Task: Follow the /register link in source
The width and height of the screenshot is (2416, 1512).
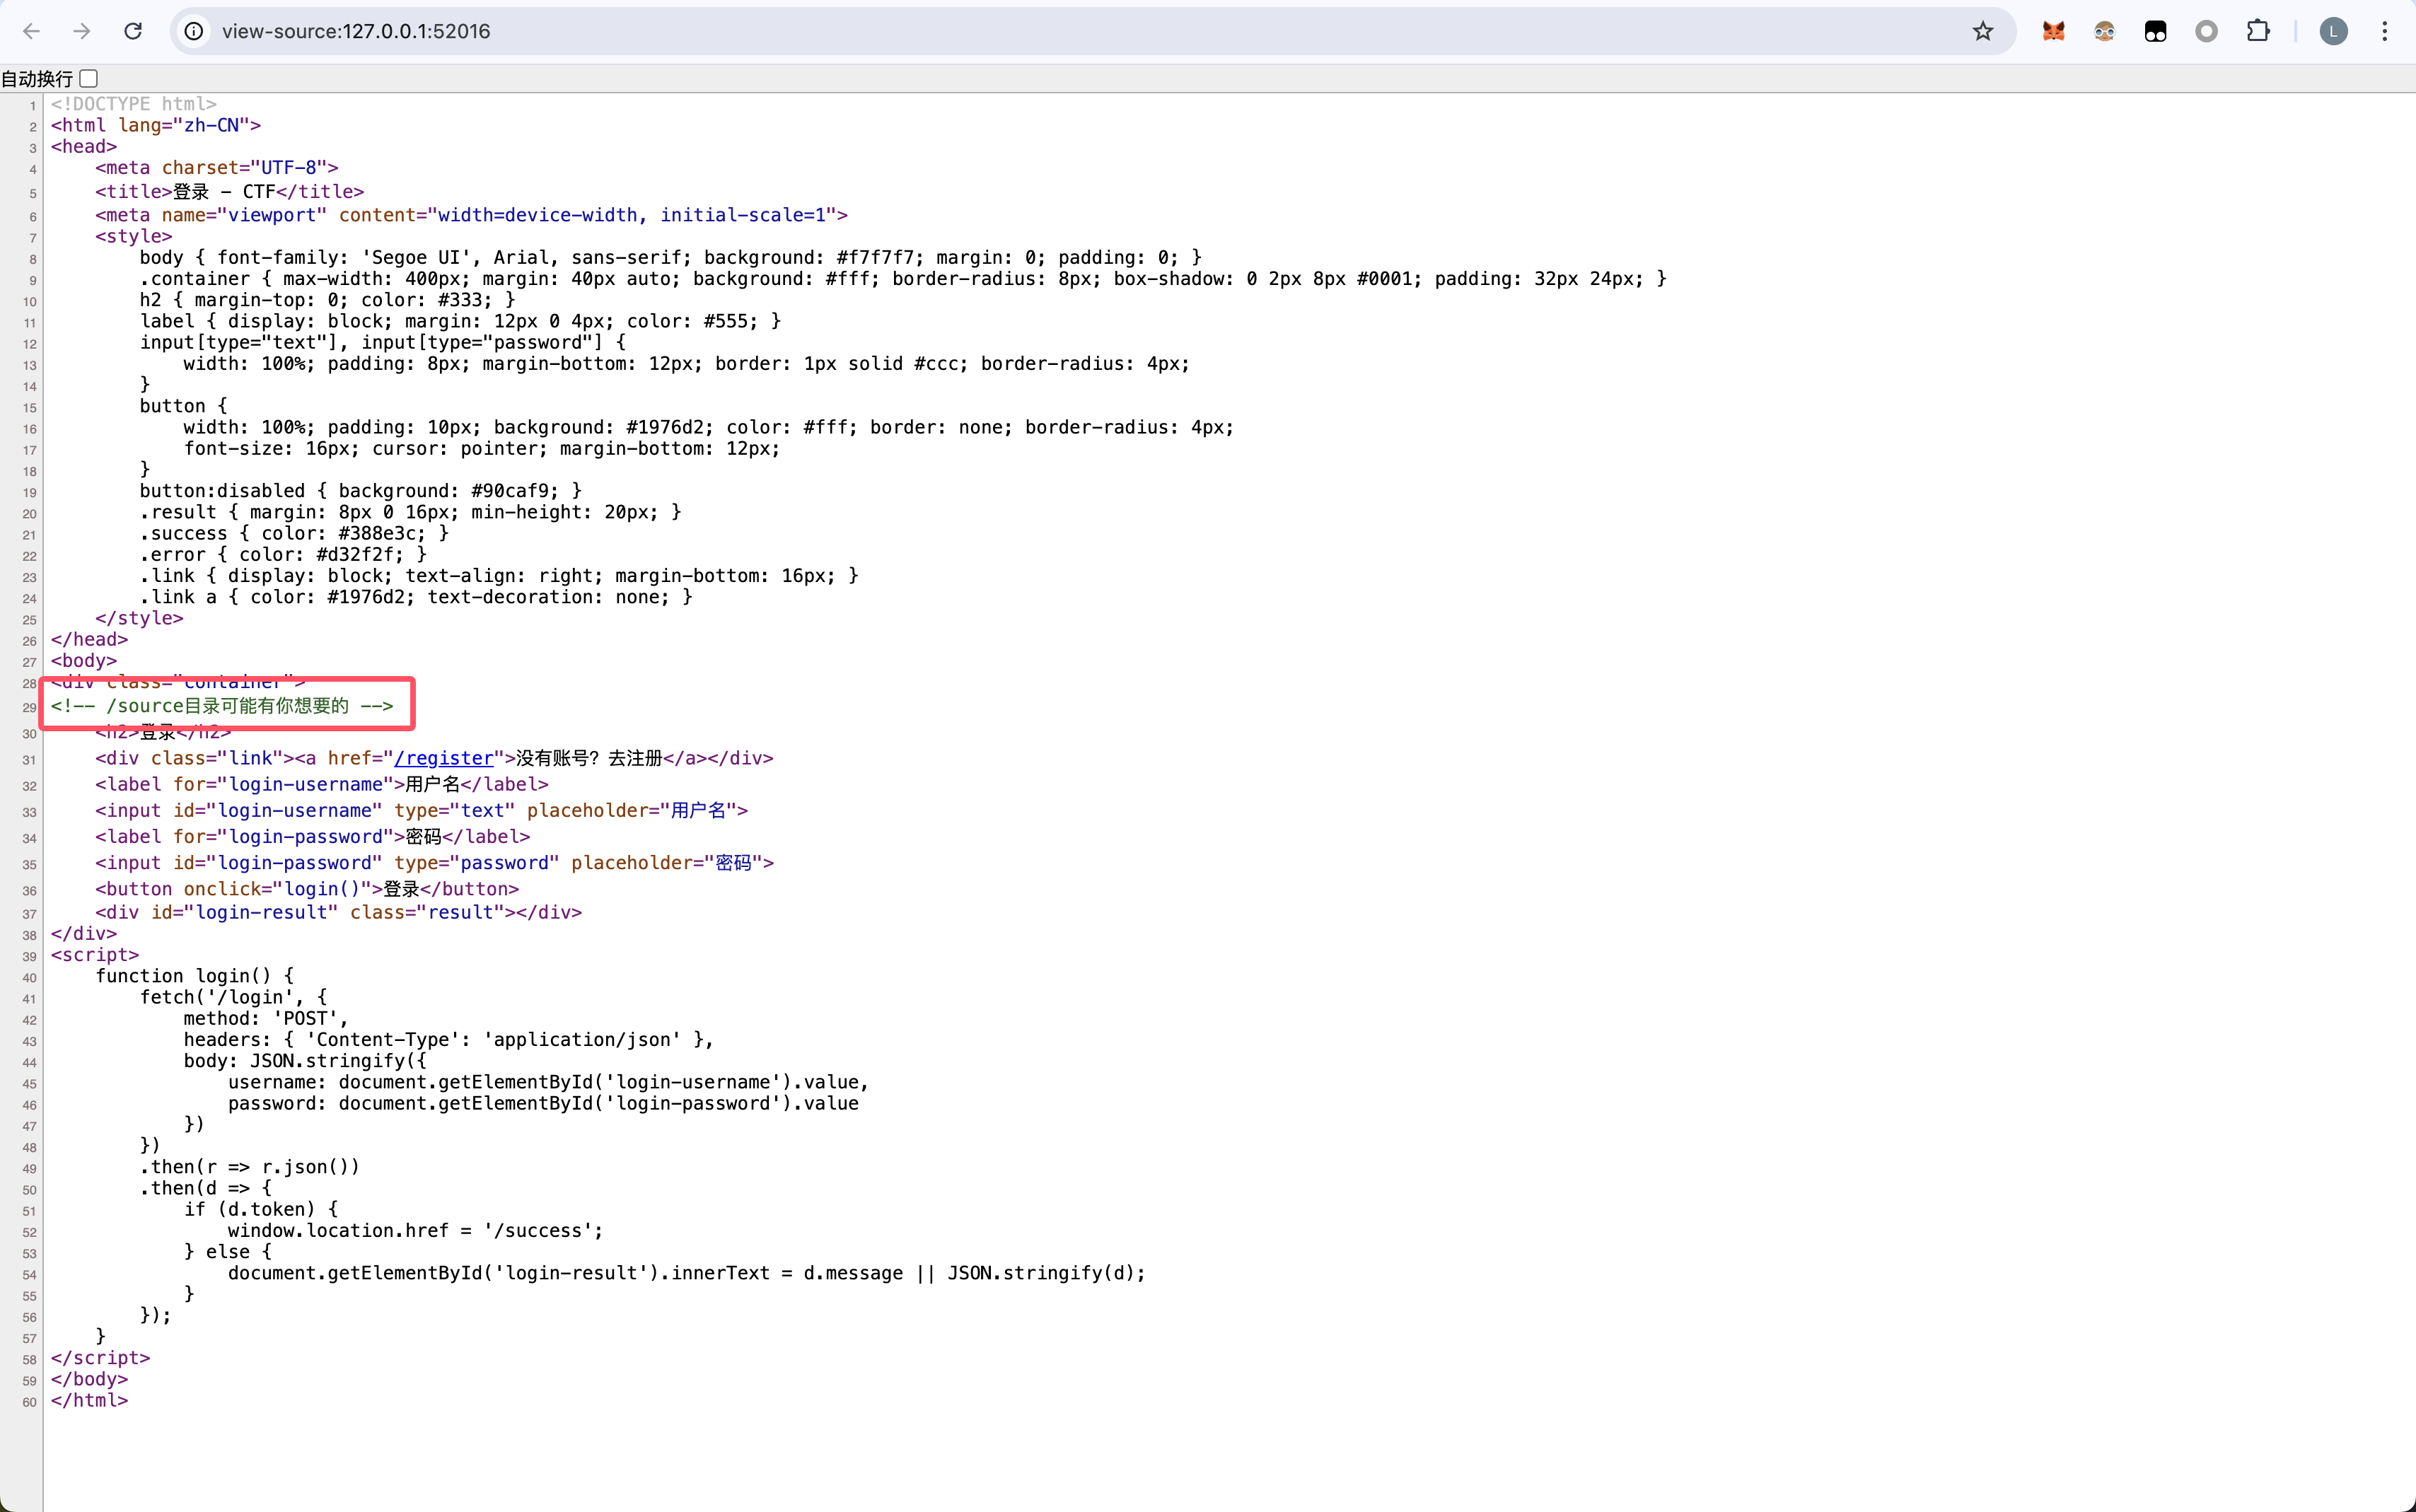Action: click(x=444, y=758)
